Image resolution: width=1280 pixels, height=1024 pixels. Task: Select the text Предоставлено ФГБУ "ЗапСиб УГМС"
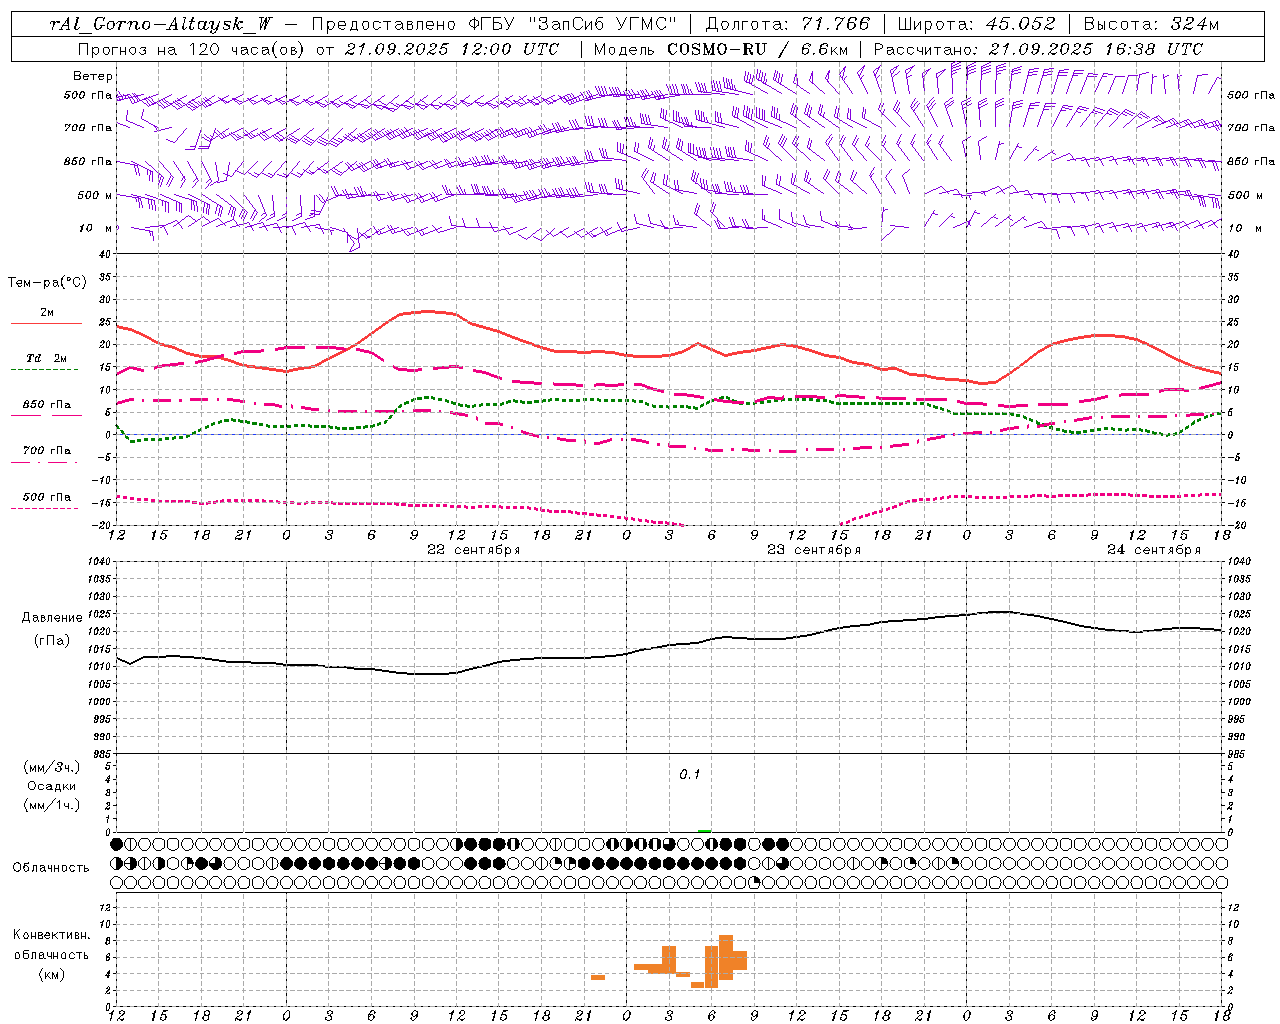(x=494, y=24)
